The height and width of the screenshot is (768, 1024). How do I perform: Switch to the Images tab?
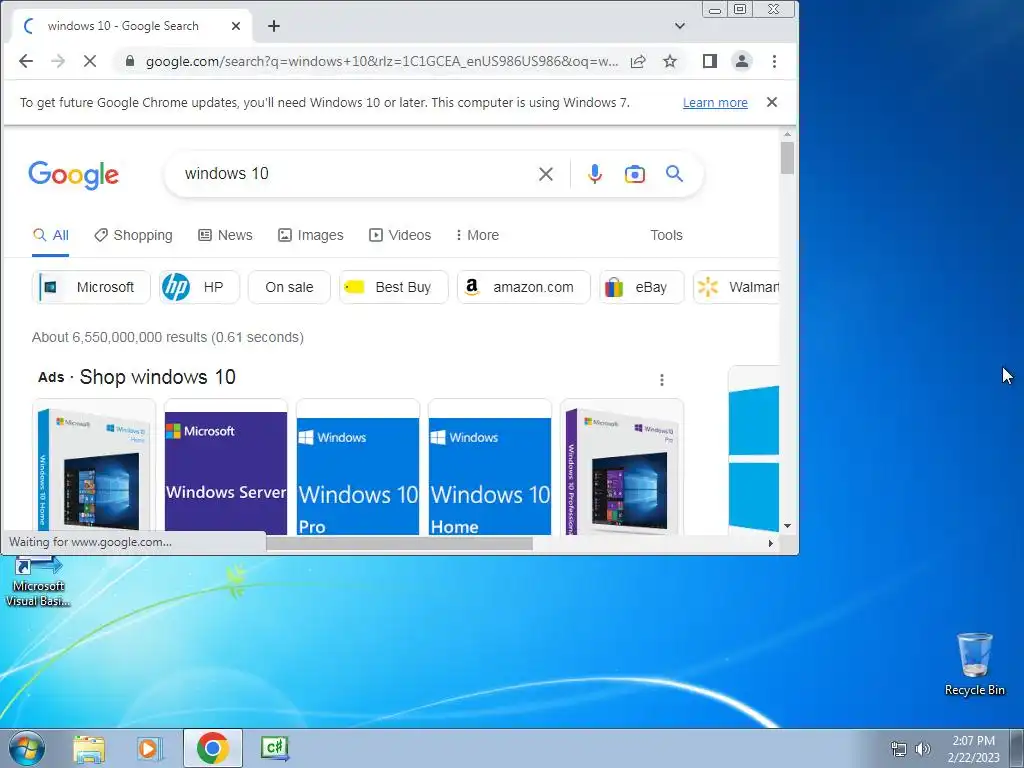311,235
